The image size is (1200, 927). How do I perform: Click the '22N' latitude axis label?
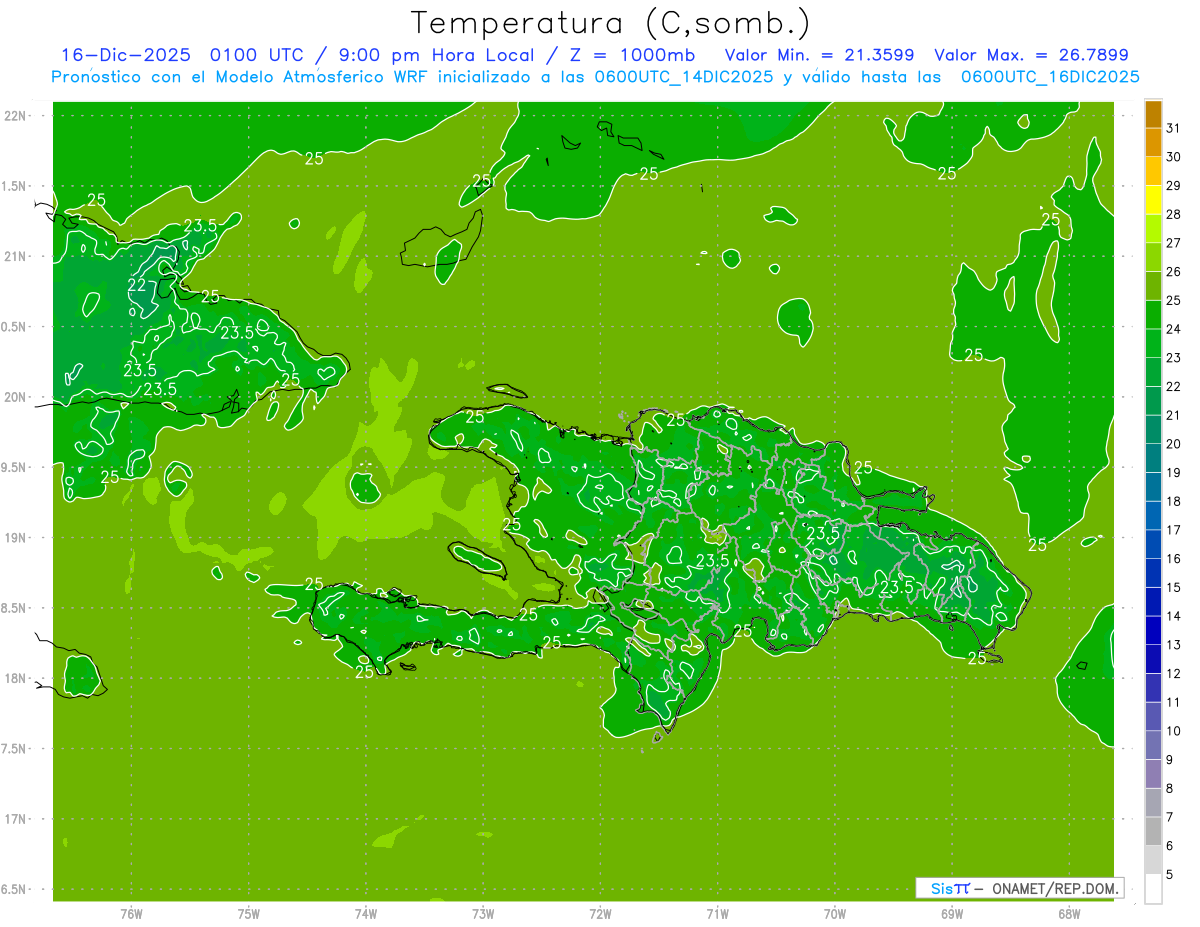coord(16,116)
